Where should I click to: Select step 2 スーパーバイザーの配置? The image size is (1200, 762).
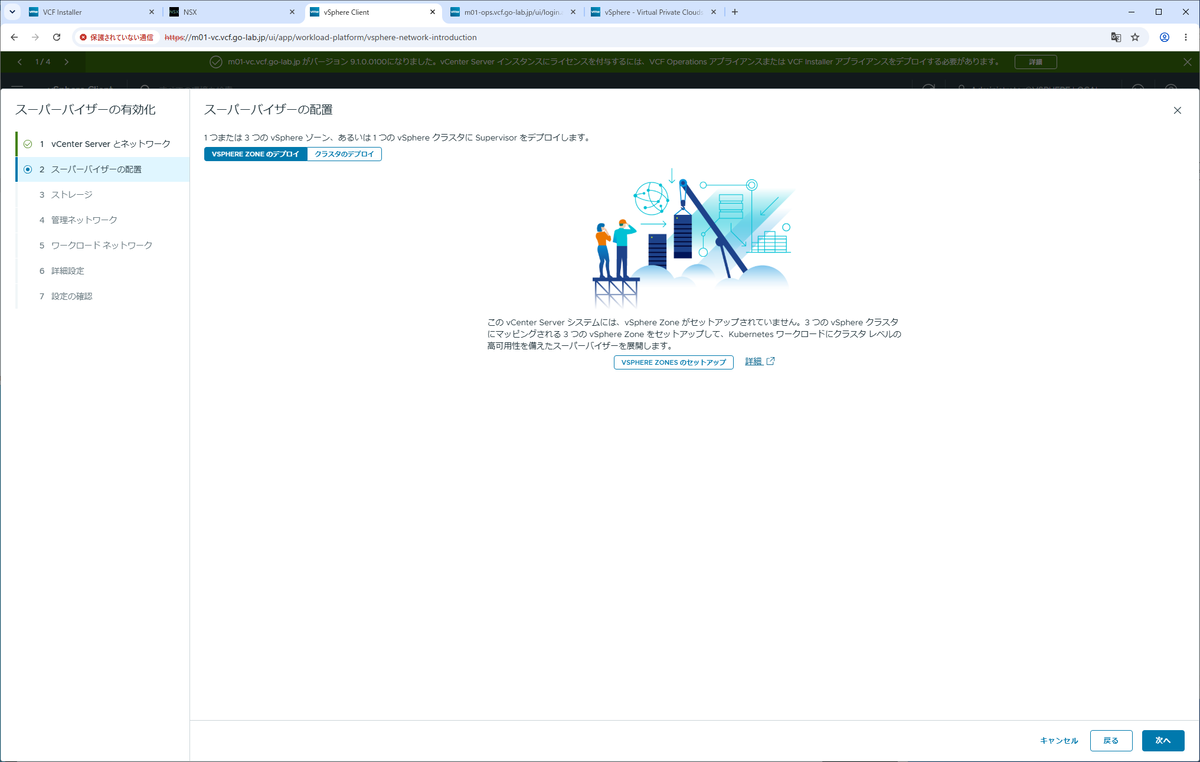(103, 169)
